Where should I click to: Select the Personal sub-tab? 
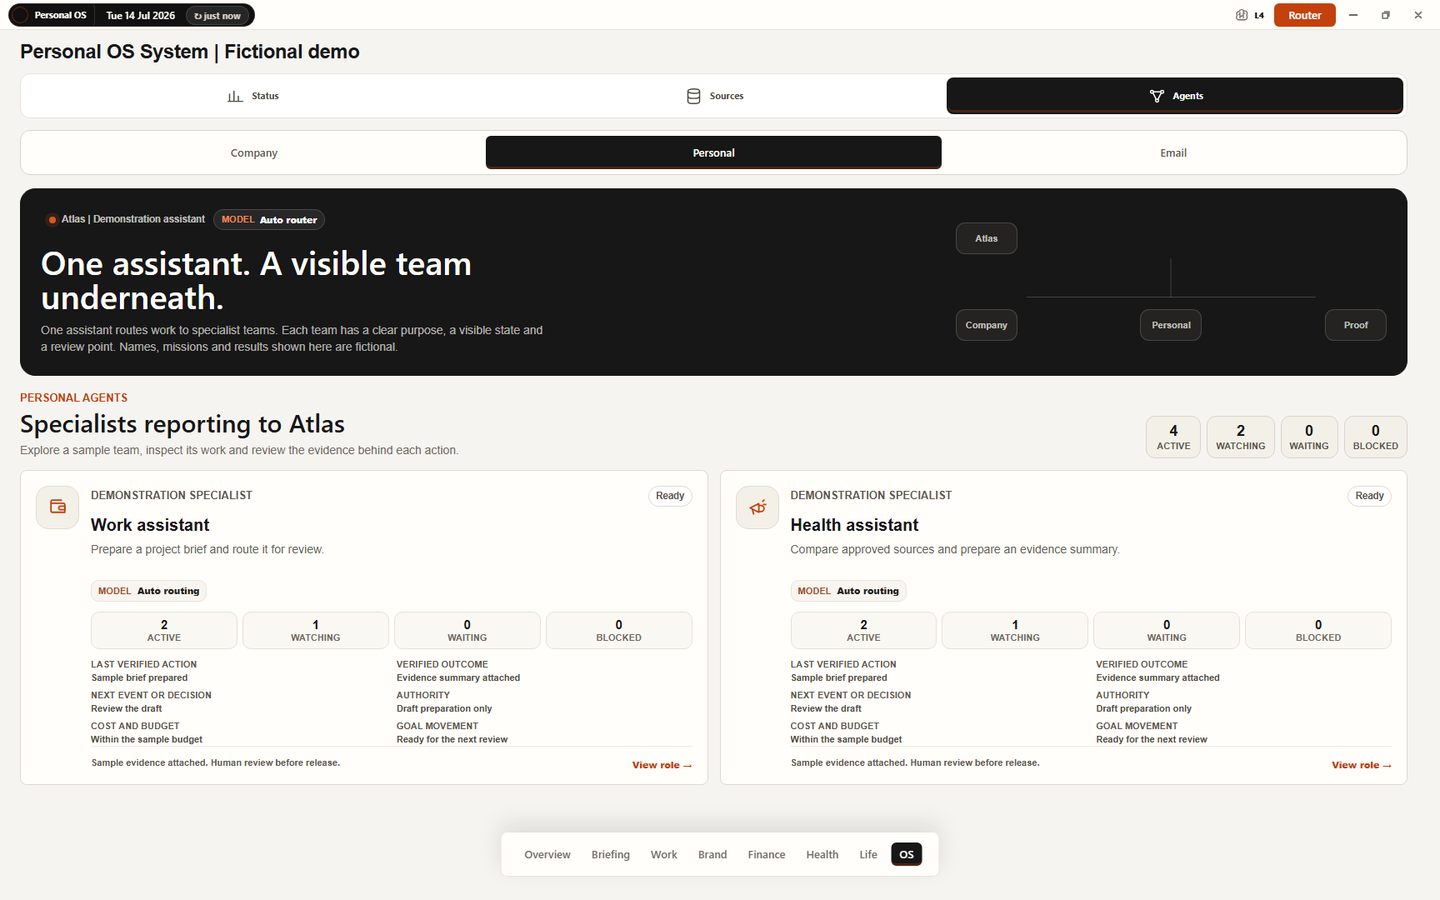point(714,153)
